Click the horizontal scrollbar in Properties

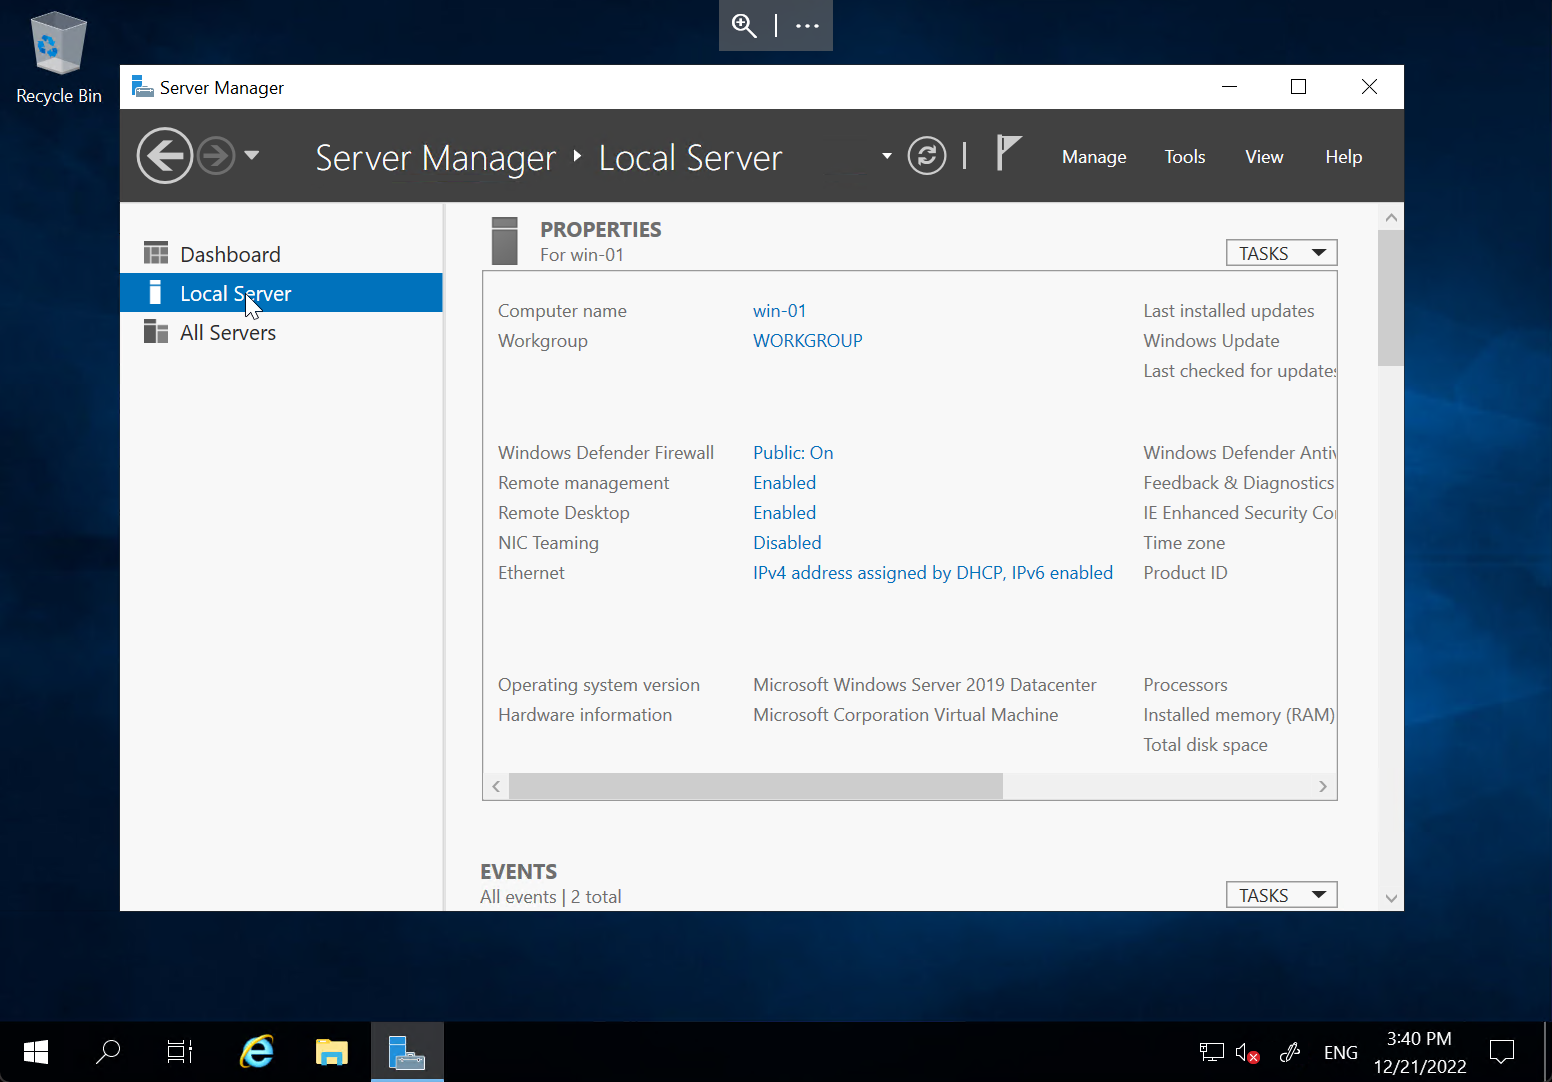[755, 786]
